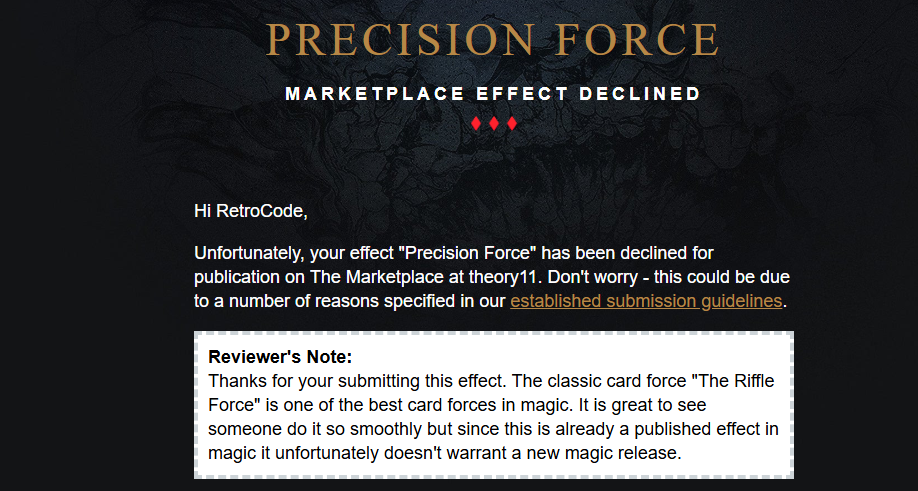
Task: Click the bold "Reviewer's Note:" label
Action: coord(280,357)
